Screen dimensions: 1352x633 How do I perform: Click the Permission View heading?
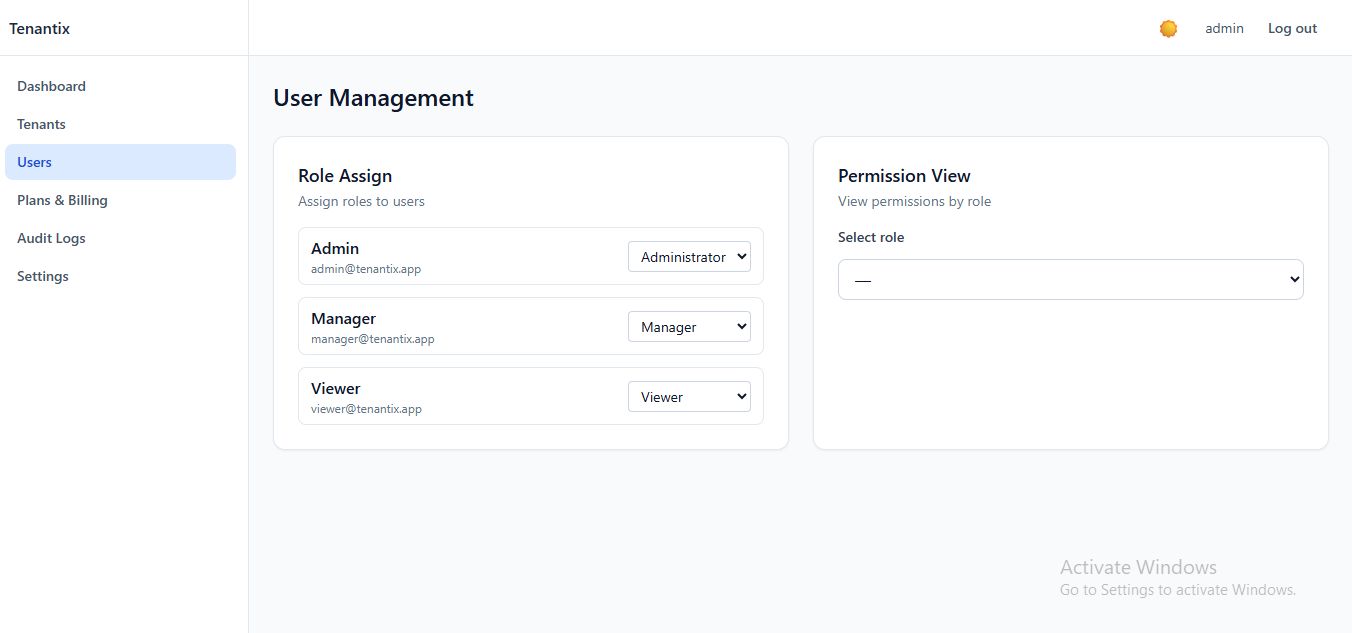[904, 176]
